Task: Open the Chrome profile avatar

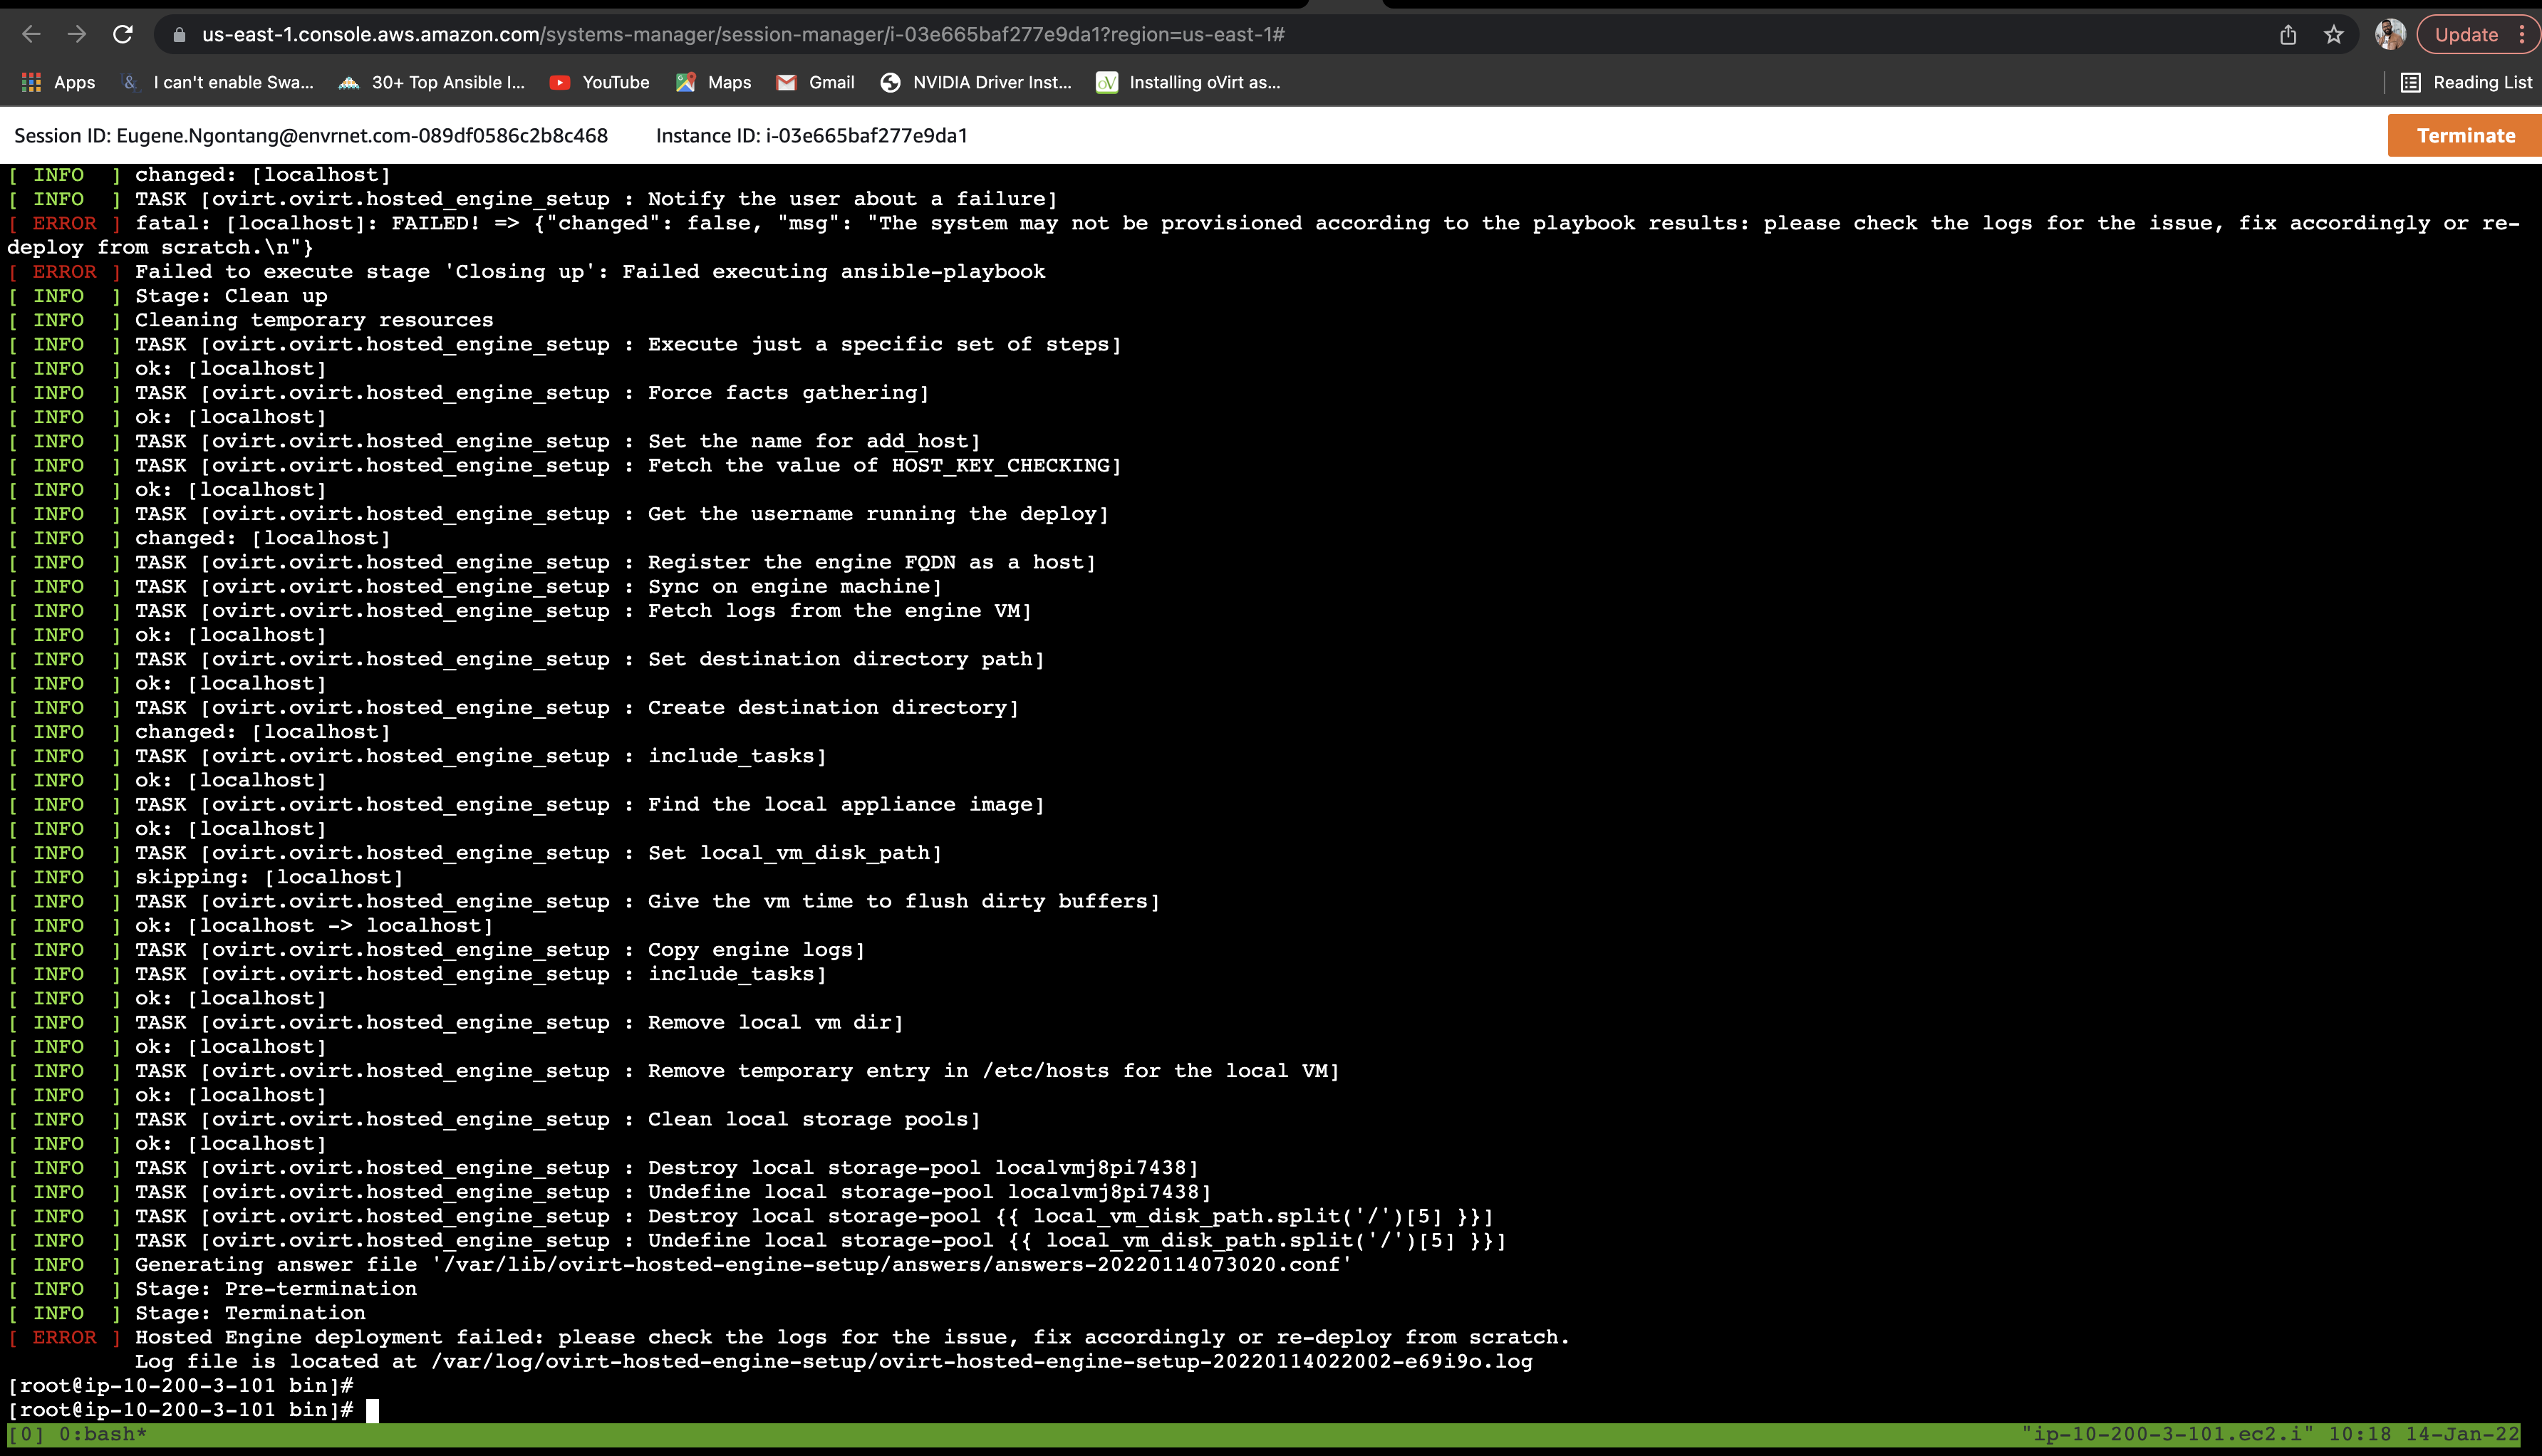Action: (2390, 35)
